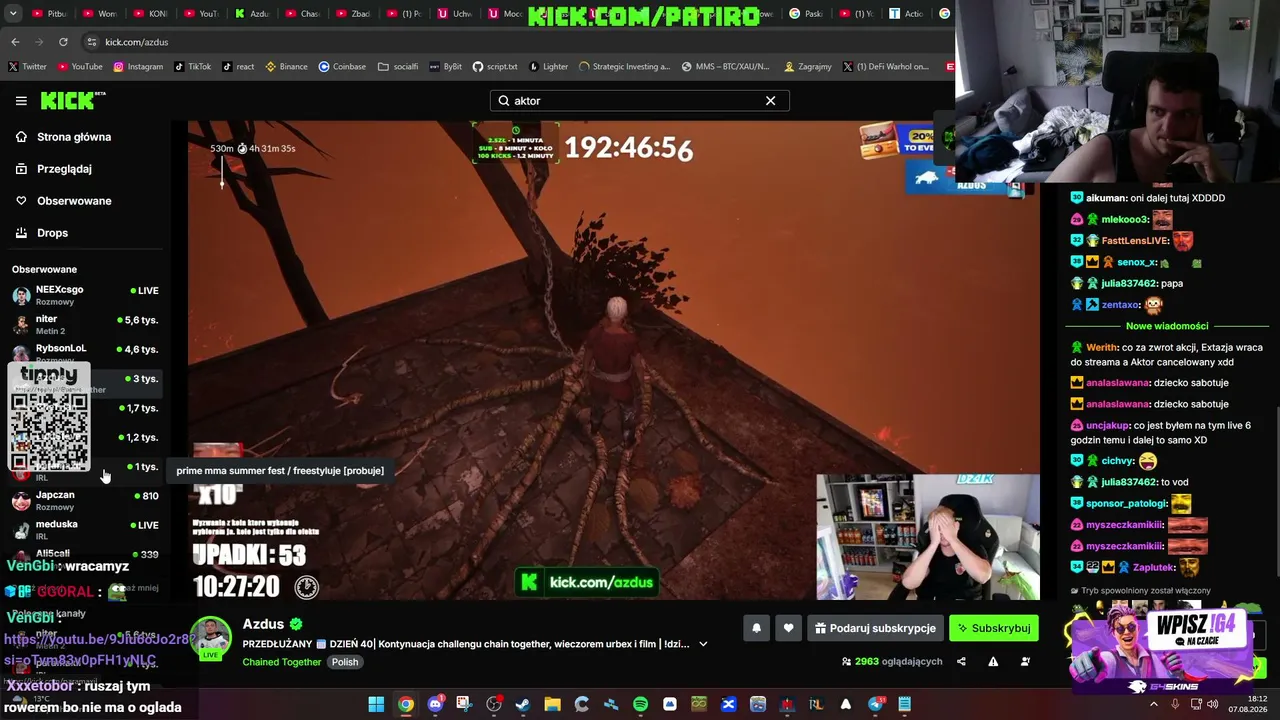
Task: Click the volume icon in system tray
Action: click(x=1213, y=705)
